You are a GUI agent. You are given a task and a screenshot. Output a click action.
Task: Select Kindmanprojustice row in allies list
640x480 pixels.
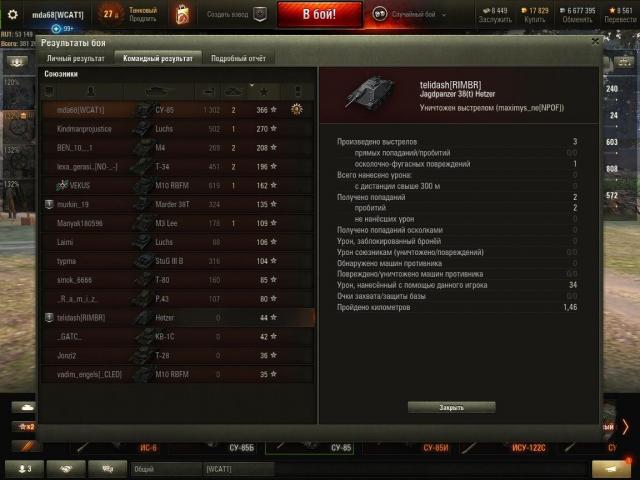[178, 129]
